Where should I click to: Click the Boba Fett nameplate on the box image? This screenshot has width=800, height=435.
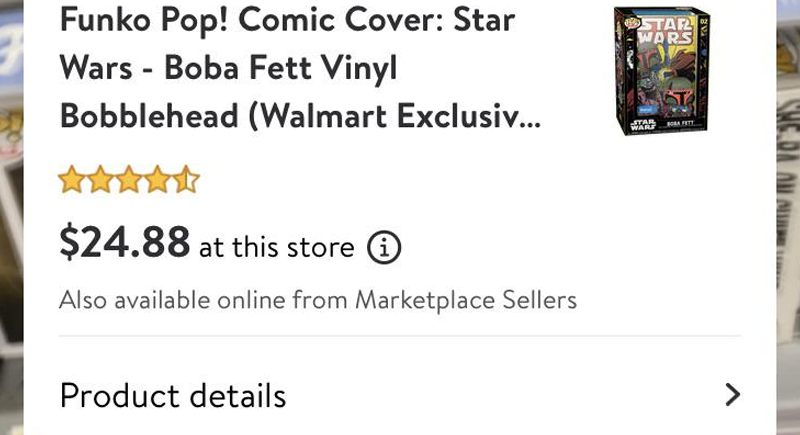click(x=679, y=125)
